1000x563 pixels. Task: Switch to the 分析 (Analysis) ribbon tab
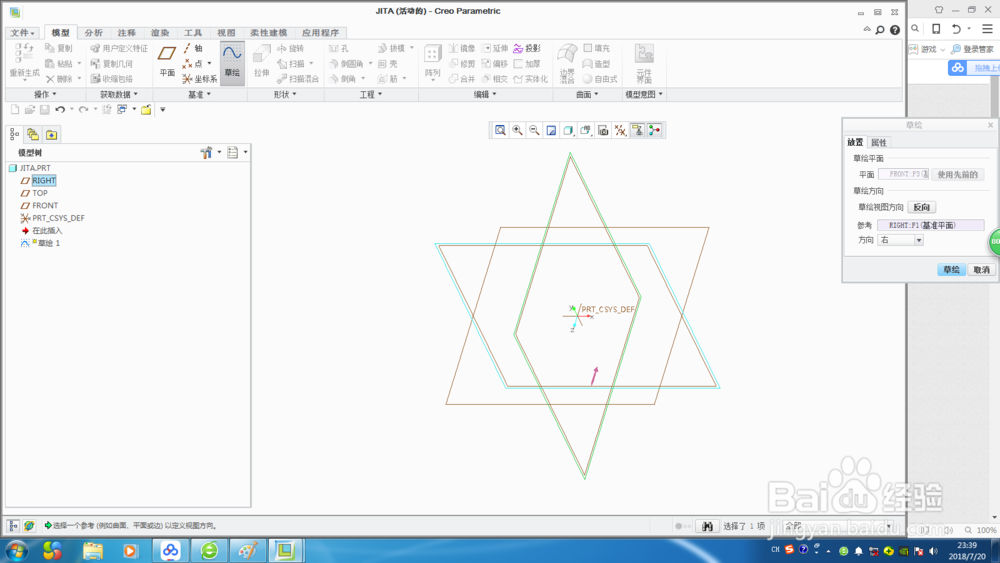[93, 33]
